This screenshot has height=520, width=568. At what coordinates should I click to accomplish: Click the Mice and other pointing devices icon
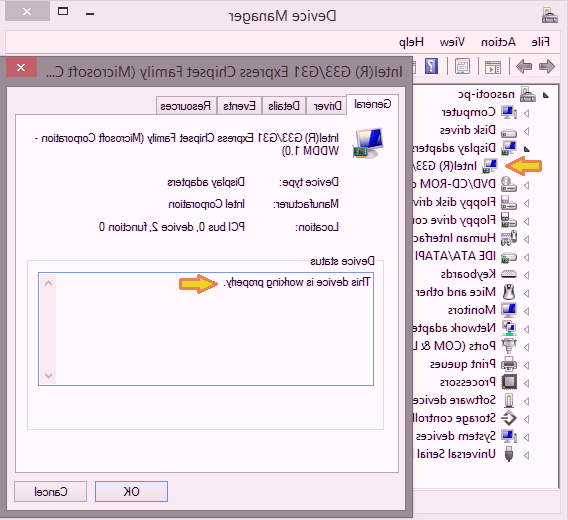tap(509, 292)
